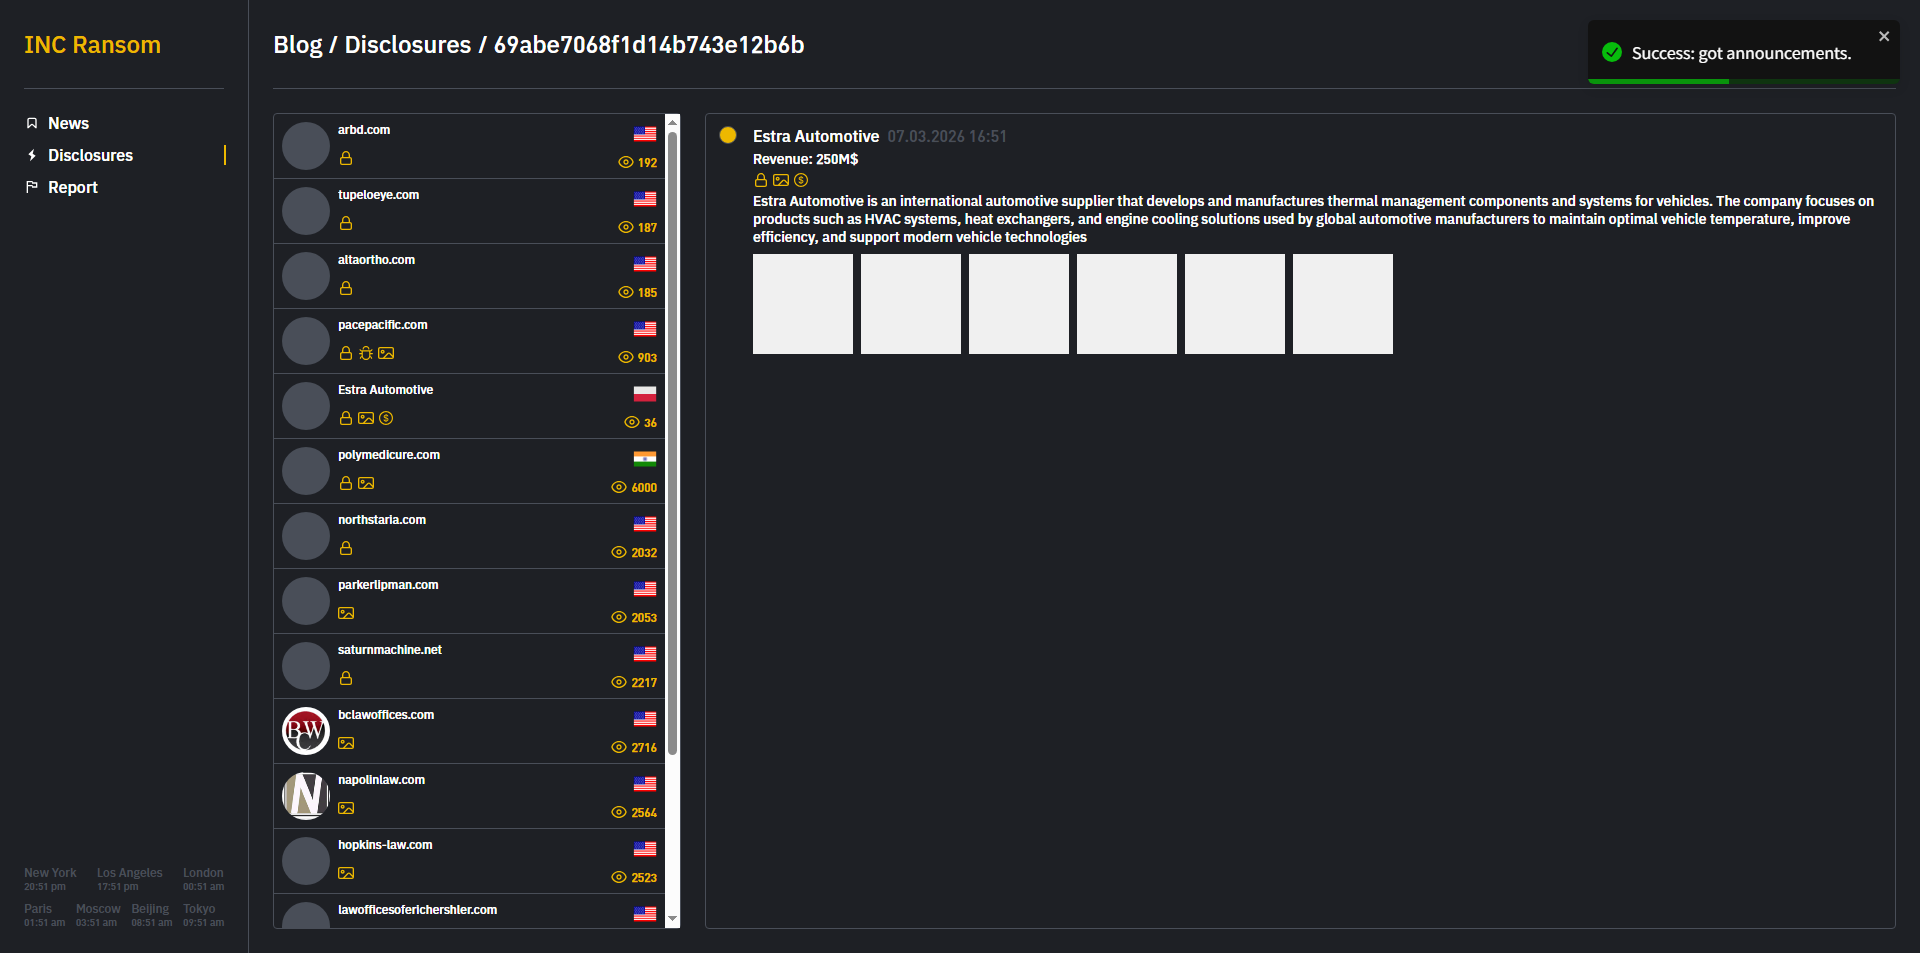
Task: Click the bug icon on pacepacific.com entry
Action: click(366, 353)
